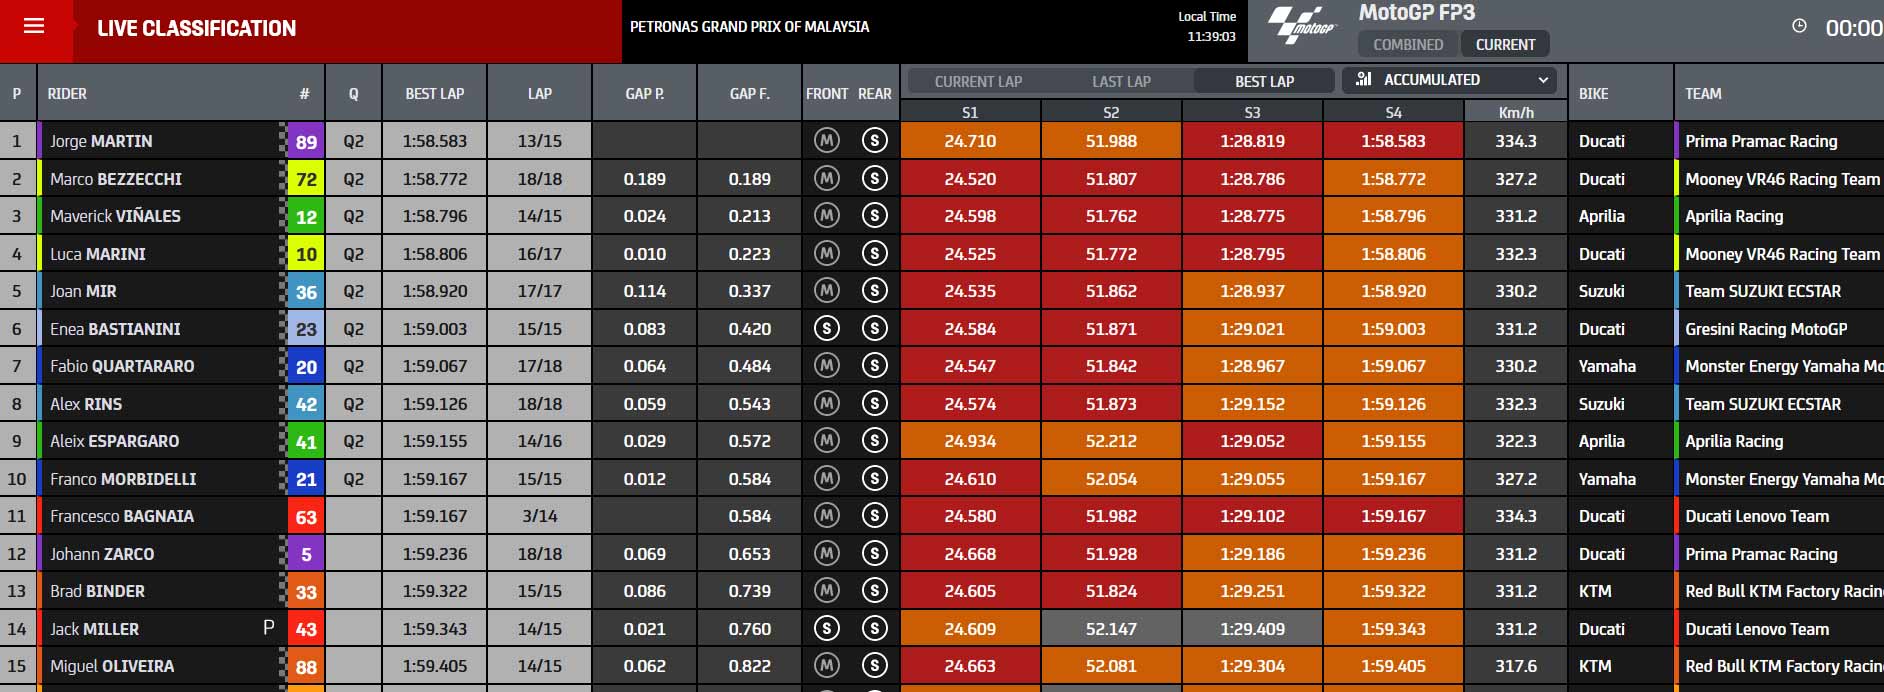Sort by BEST LAP column header

coord(434,93)
